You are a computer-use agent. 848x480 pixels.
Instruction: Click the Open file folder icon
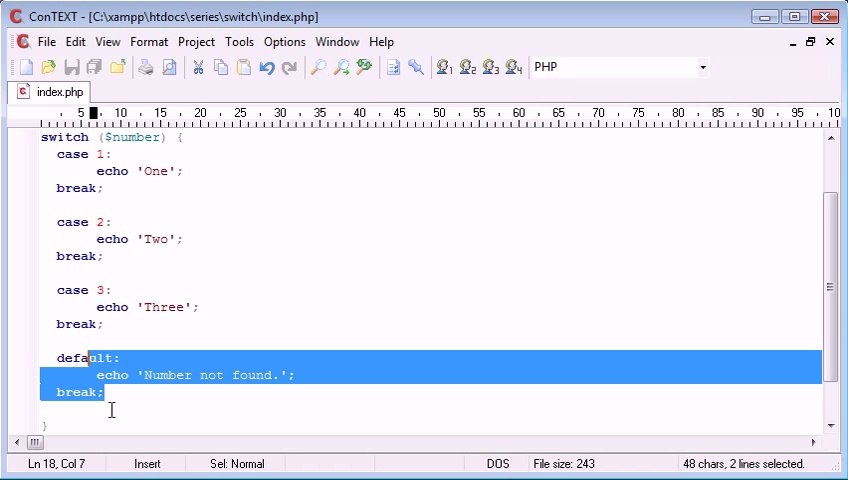coord(49,68)
